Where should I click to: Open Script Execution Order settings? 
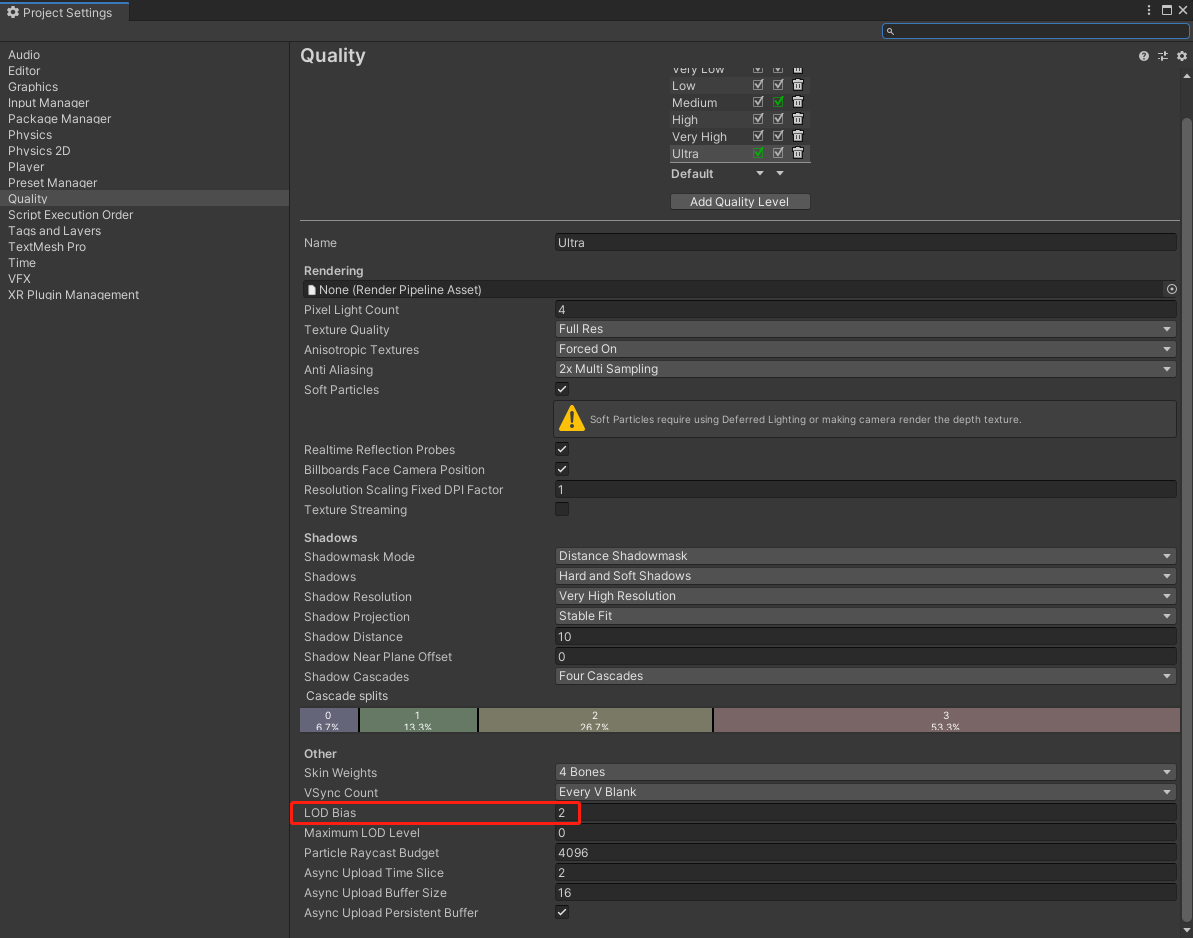[x=71, y=215]
